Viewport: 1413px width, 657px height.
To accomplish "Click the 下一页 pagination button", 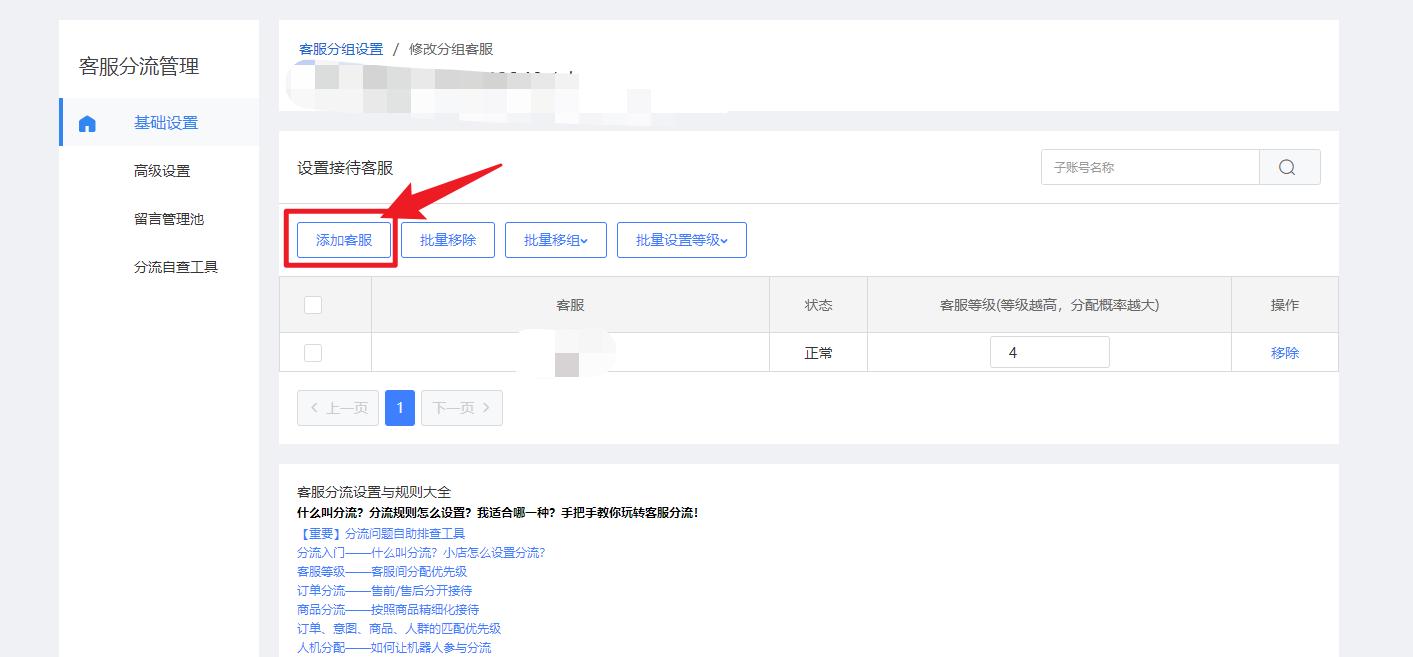I will [461, 407].
